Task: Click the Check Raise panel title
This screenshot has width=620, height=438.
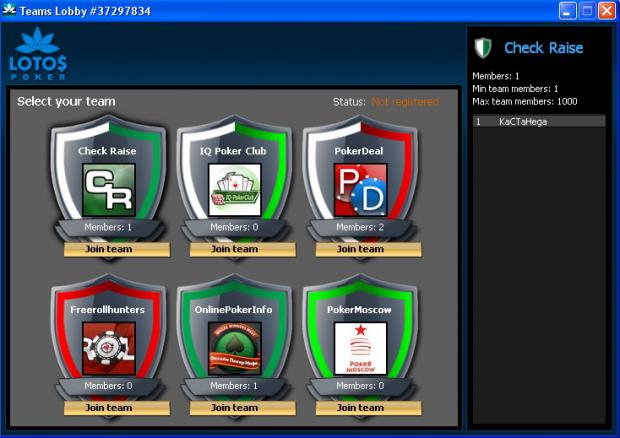Action: click(543, 48)
